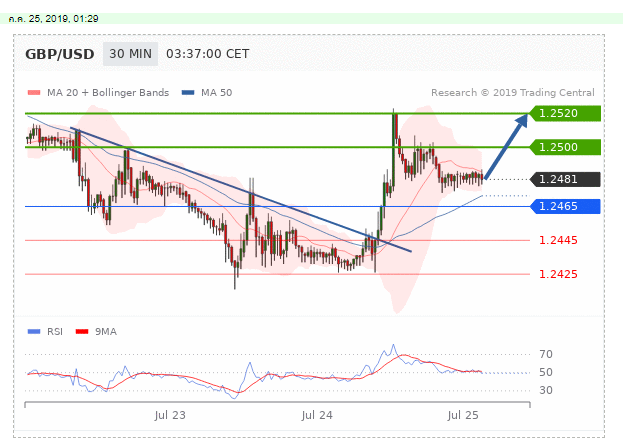Image resolution: width=623 pixels, height=446 pixels.
Task: Click the 30 MIN timeframe badge
Action: coord(130,54)
